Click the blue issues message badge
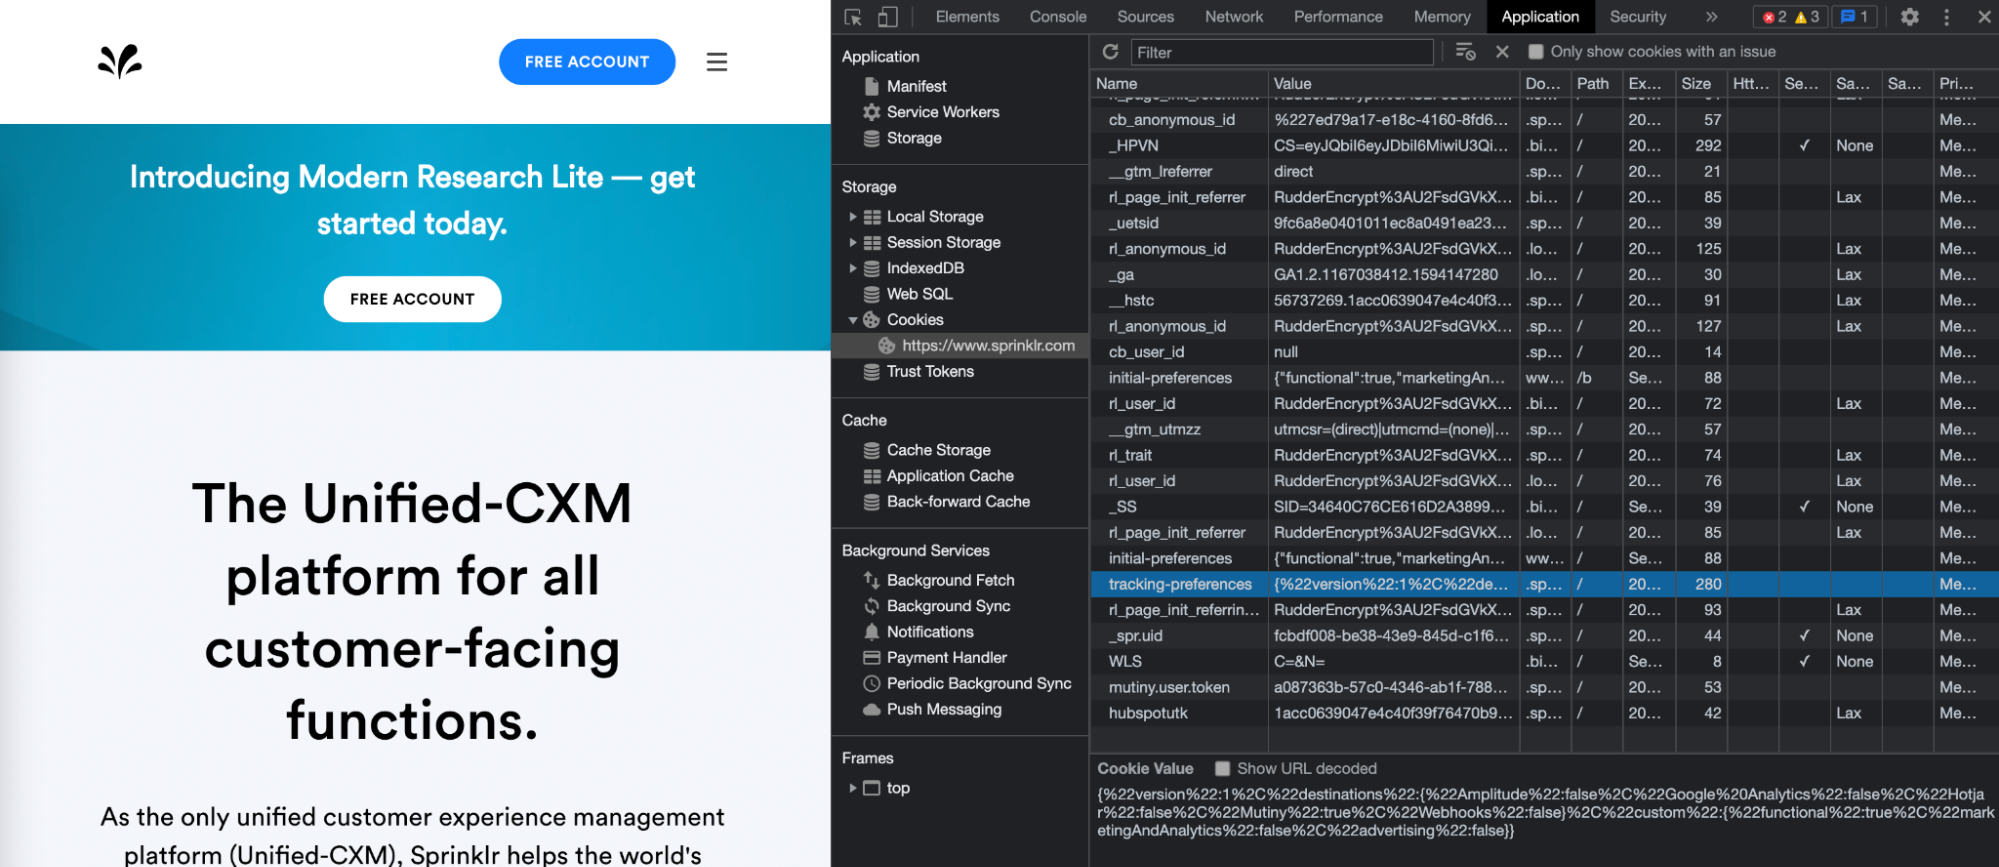The height and width of the screenshot is (867, 1999). [x=1854, y=17]
